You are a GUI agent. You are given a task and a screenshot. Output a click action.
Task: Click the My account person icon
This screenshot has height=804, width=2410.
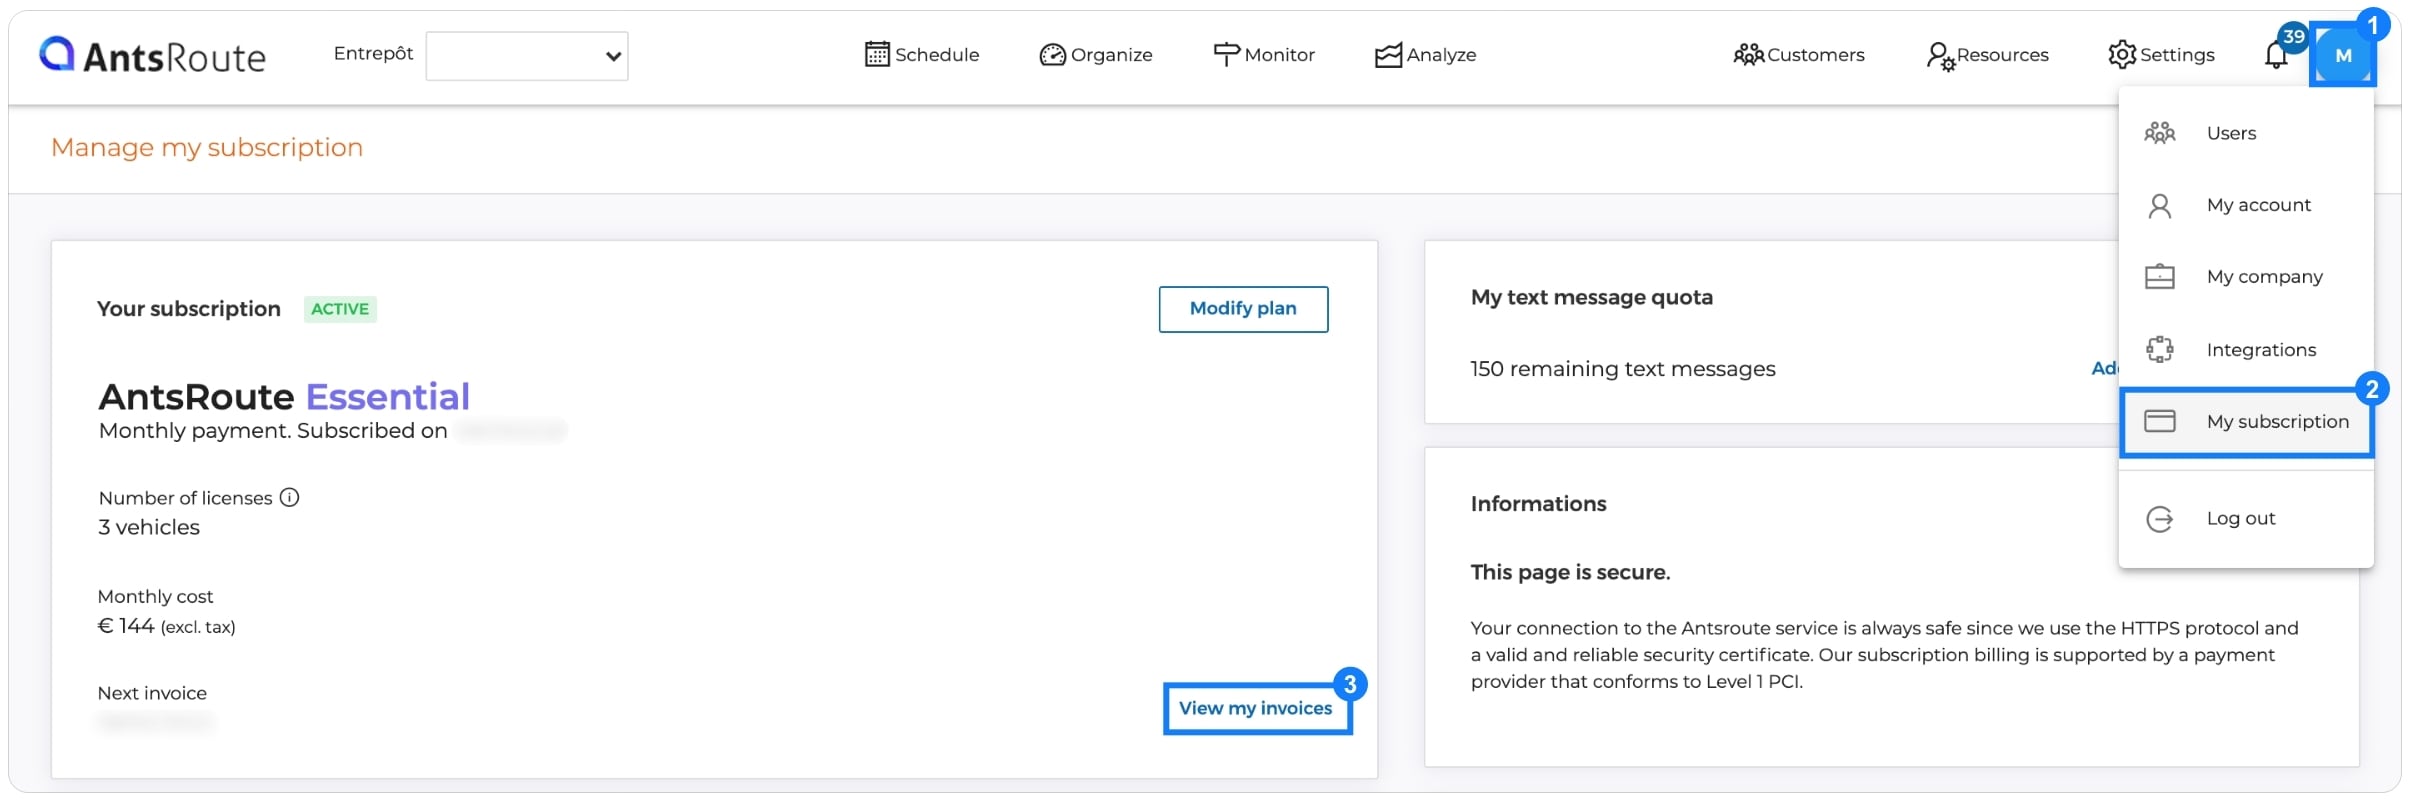tap(2159, 206)
